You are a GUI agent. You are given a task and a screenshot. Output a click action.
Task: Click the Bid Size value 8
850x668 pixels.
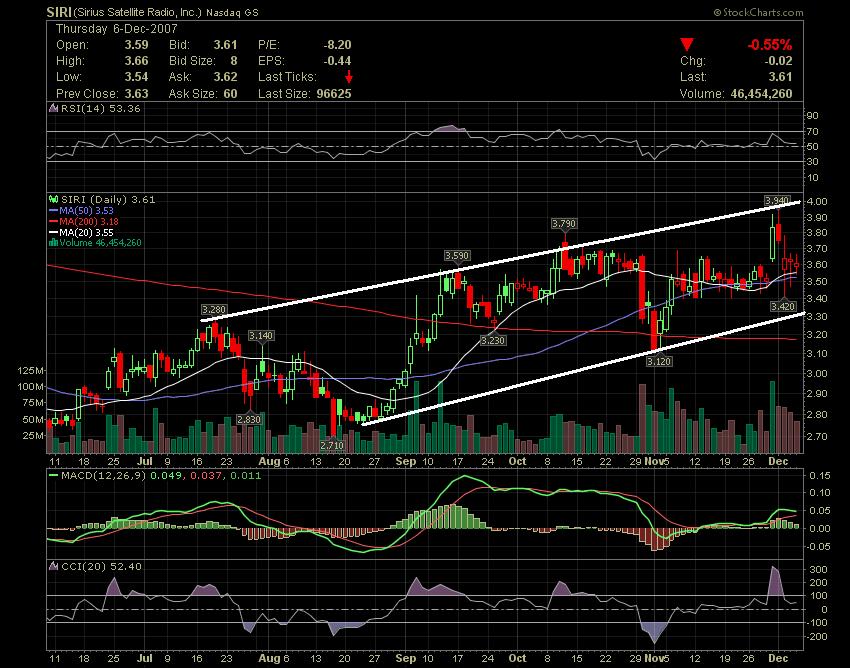(x=234, y=61)
